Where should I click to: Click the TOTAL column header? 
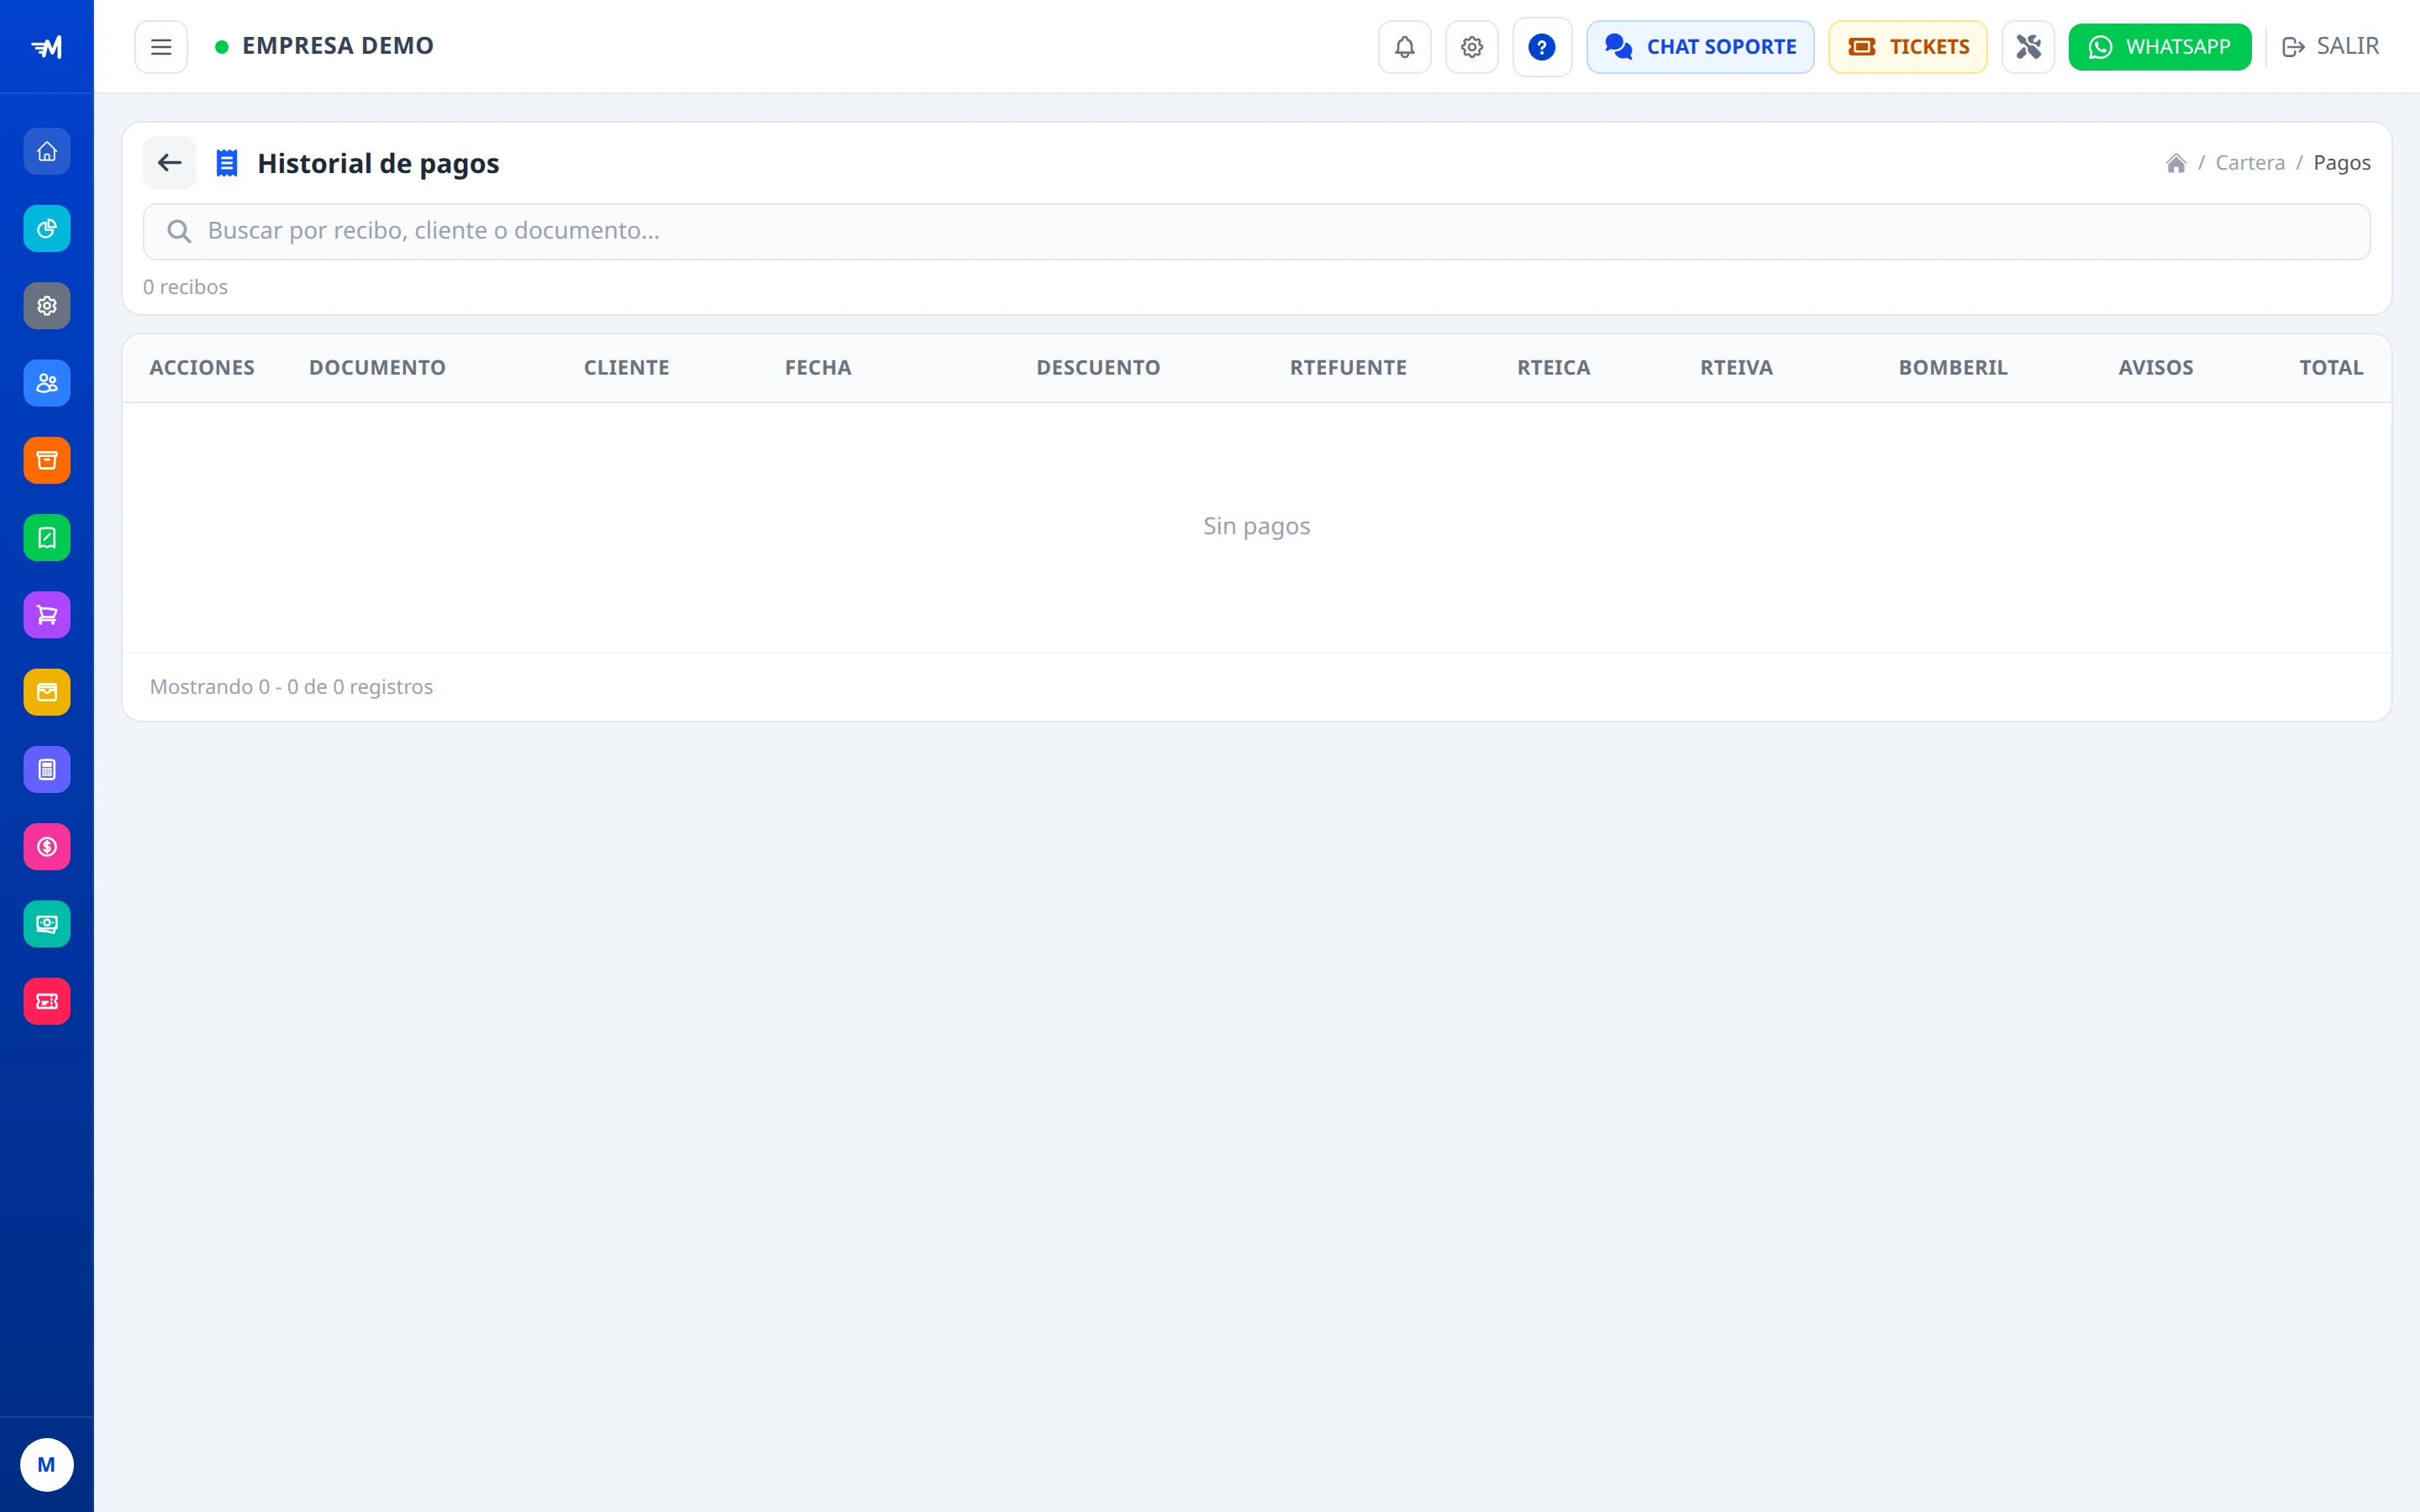pyautogui.click(x=2330, y=368)
